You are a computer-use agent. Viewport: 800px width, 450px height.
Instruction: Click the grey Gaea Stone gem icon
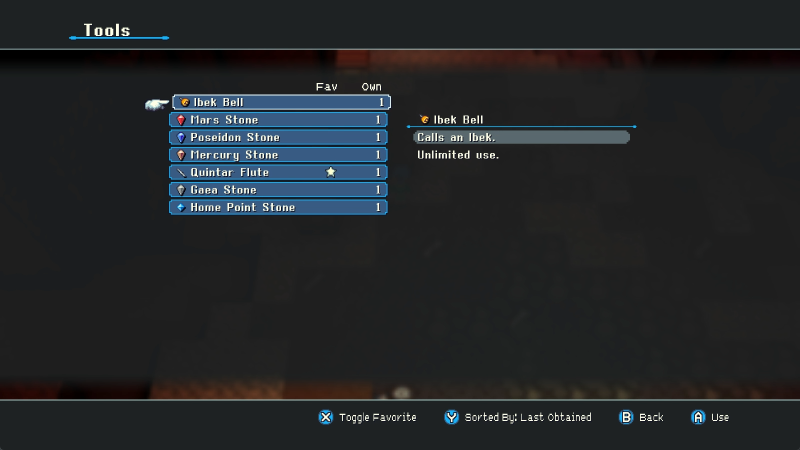181,190
